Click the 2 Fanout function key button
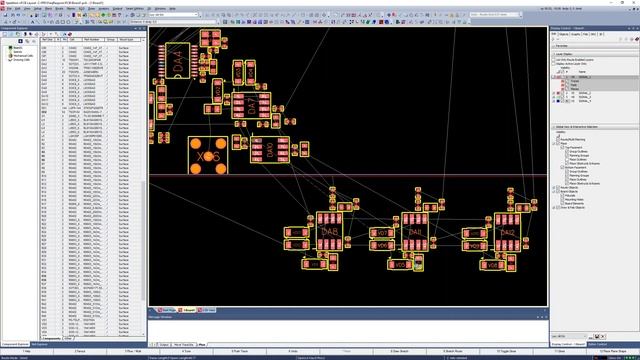This screenshot has width=640, height=360. pos(80,351)
